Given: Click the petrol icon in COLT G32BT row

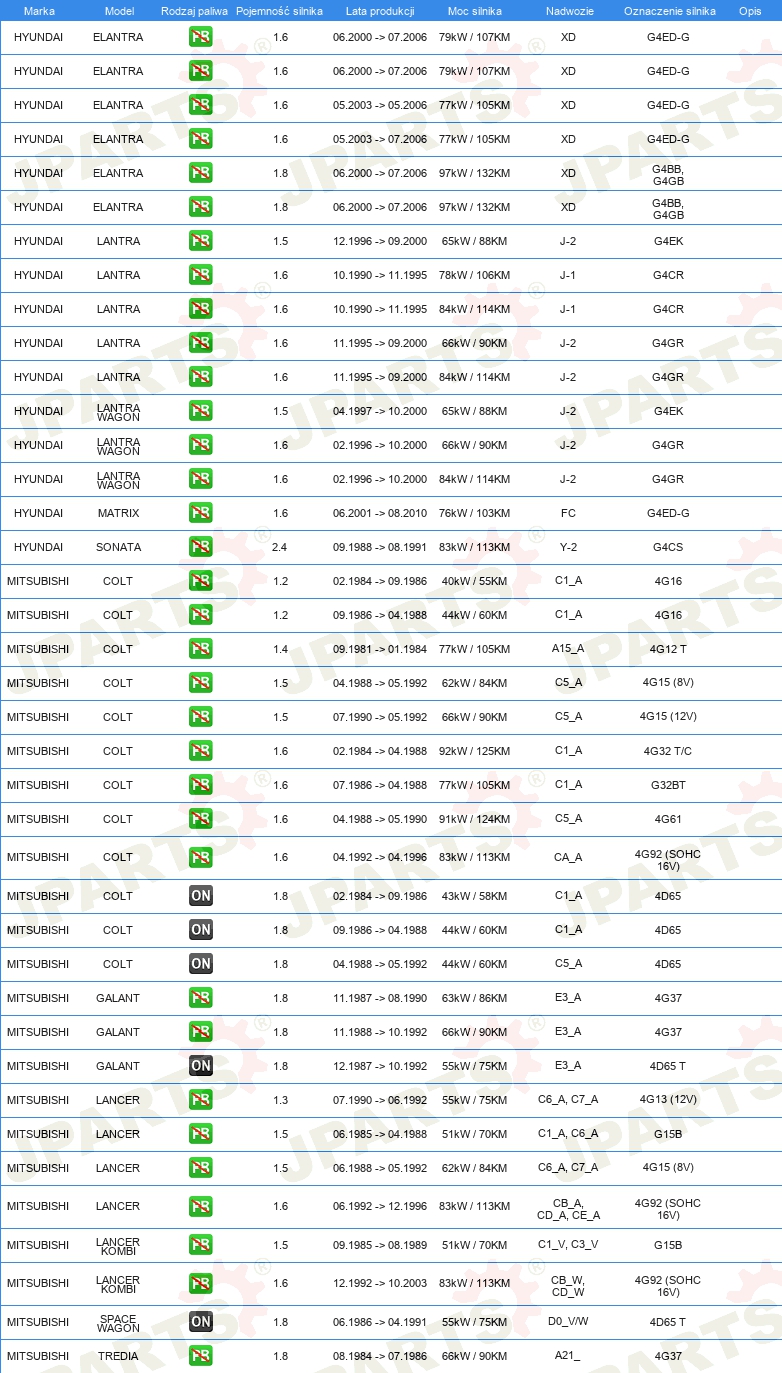Looking at the screenshot, I should click(x=201, y=785).
